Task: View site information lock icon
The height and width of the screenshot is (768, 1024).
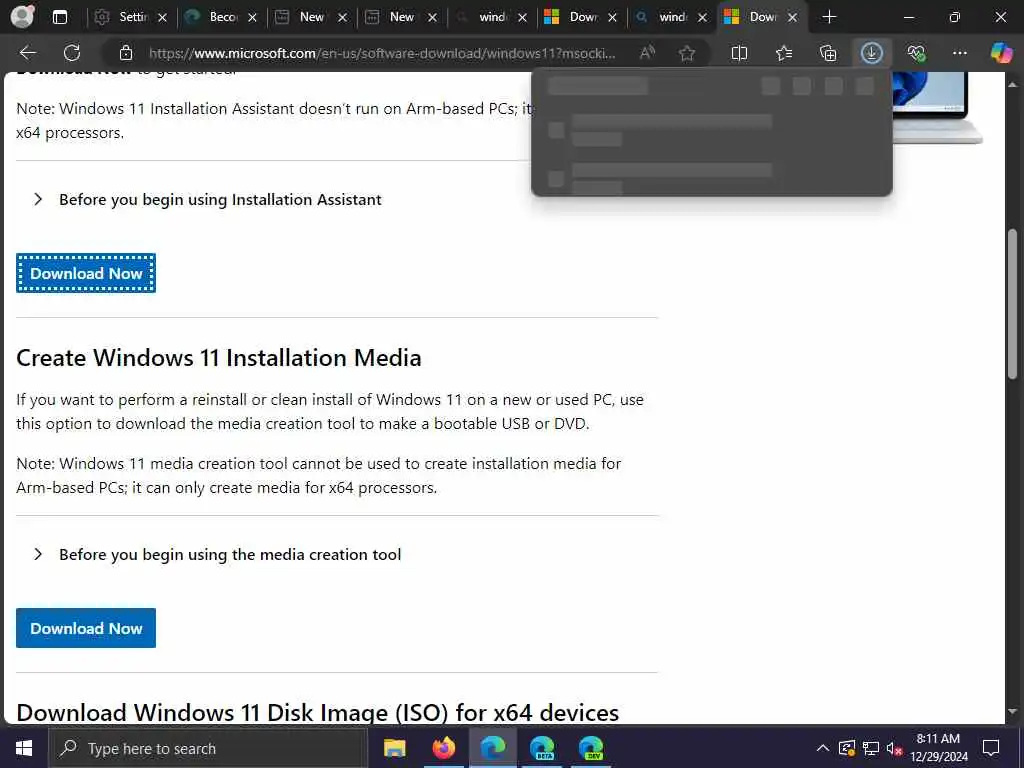Action: [x=125, y=53]
